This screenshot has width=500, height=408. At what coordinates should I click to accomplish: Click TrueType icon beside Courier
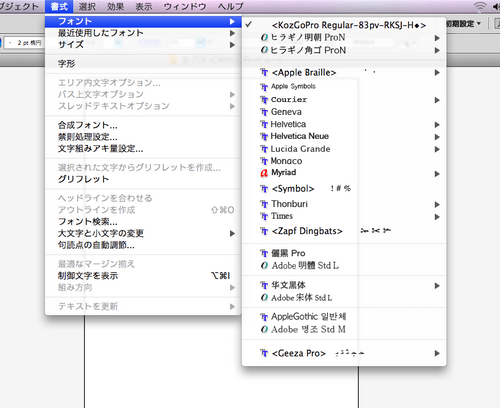(x=264, y=100)
